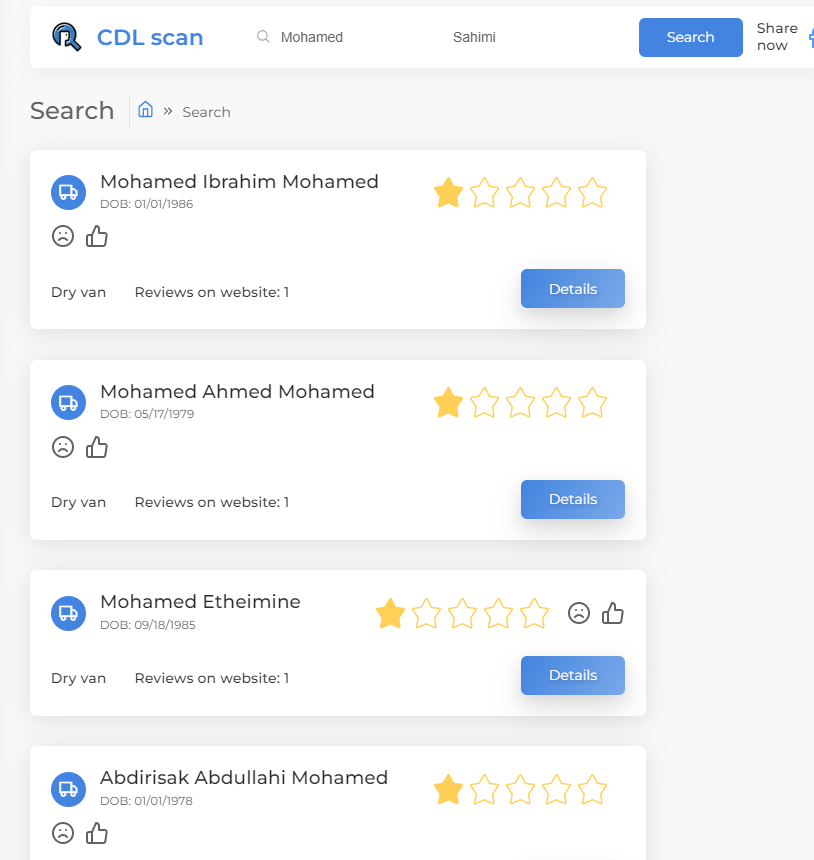
Task: Click thumbs up for Mohamed Ibrahim Mohamed
Action: (97, 236)
